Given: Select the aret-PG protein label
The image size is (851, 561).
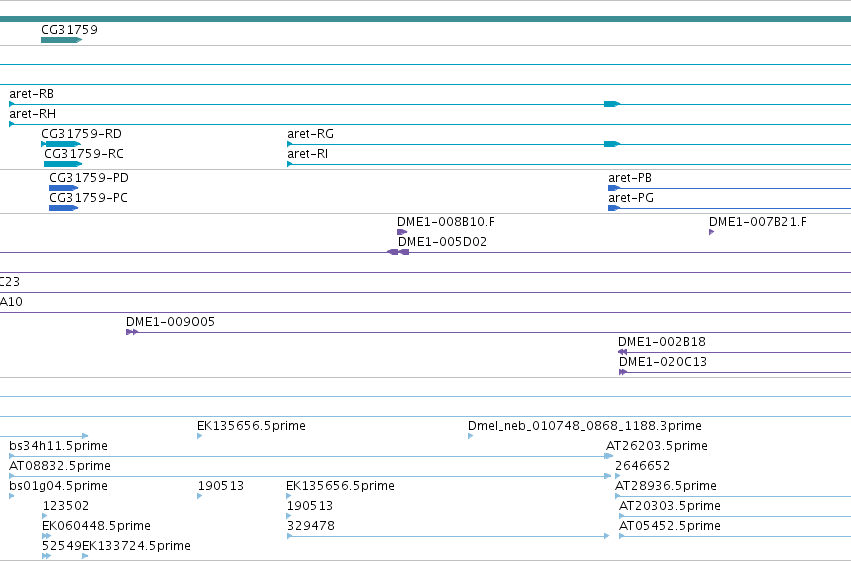Looking at the screenshot, I should 631,198.
